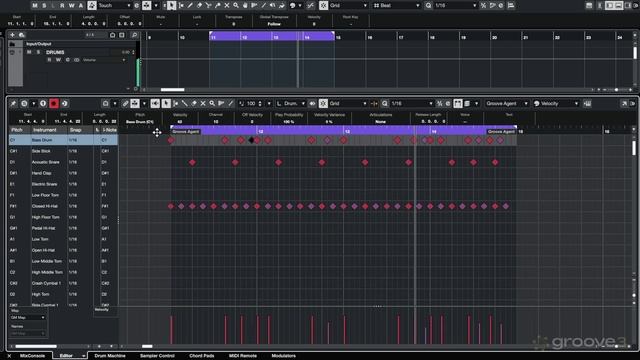Select Erase tool in drum editor toolbar
Screen dimensions: 640x360
194,104
